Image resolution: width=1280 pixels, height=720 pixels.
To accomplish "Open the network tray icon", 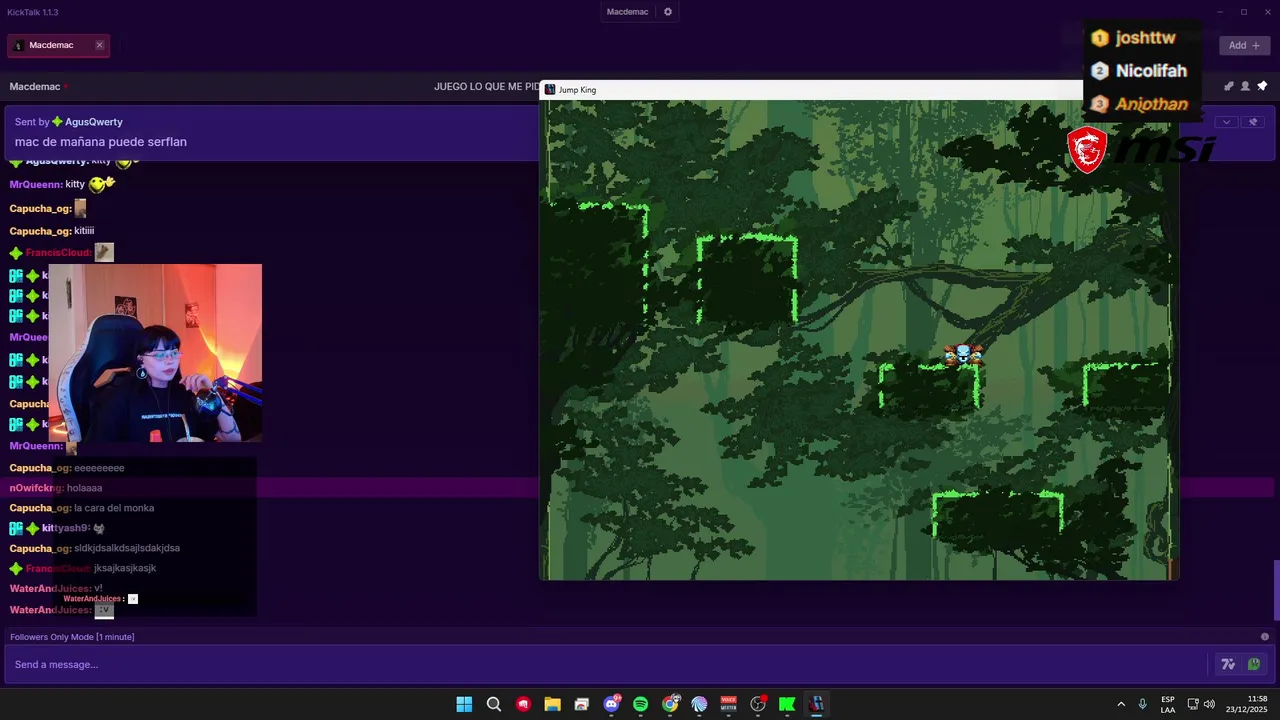I will point(1192,704).
